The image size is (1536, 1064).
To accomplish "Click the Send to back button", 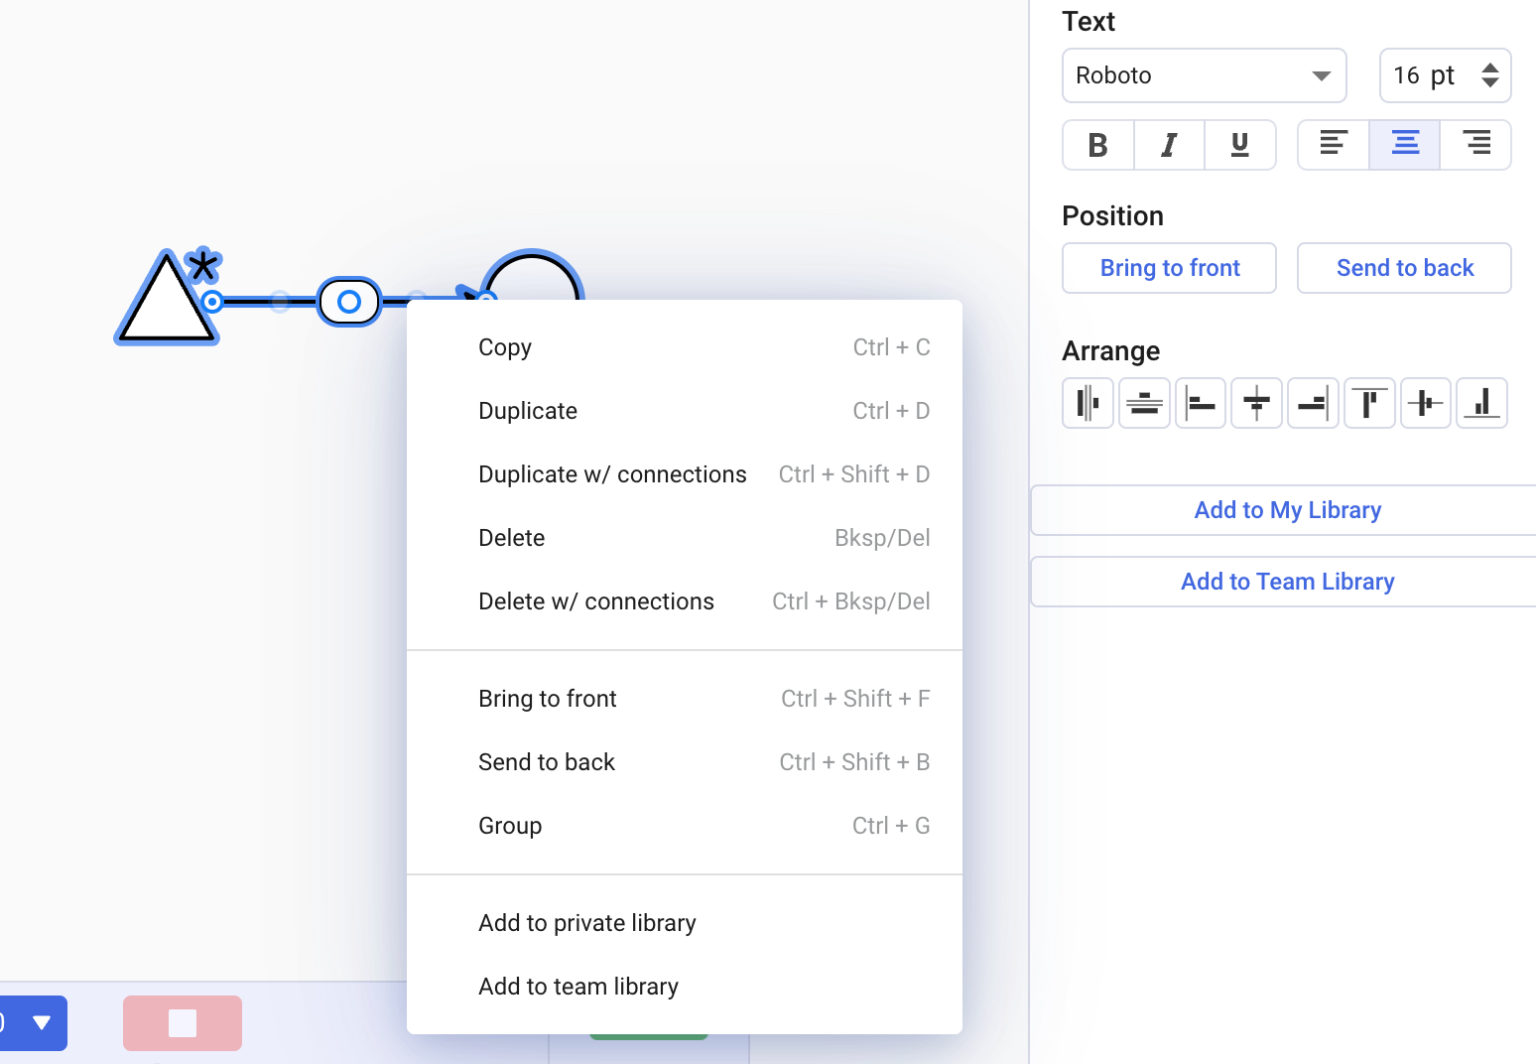I will pyautogui.click(x=1404, y=268).
